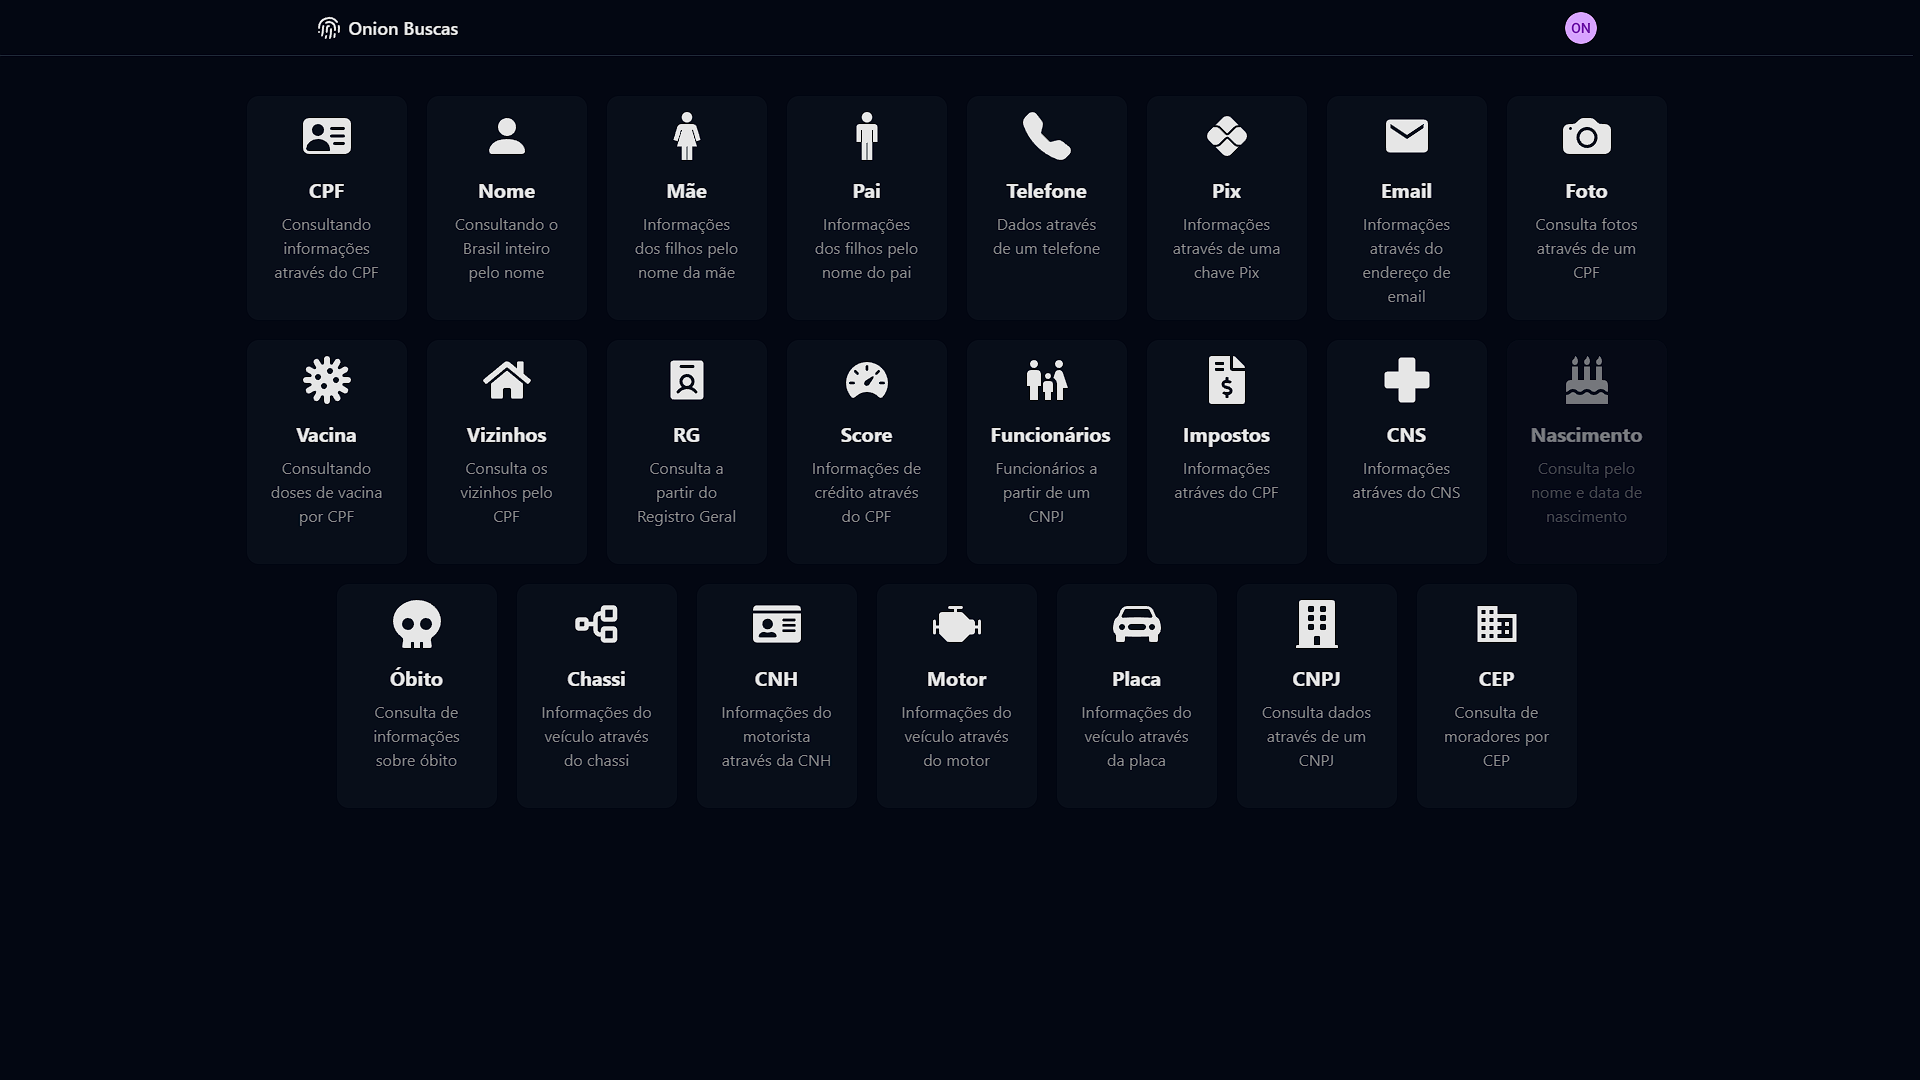Screen dimensions: 1920x1080
Task: Click 'Consulta pelo nome e data de nascimento'
Action: tap(1587, 493)
